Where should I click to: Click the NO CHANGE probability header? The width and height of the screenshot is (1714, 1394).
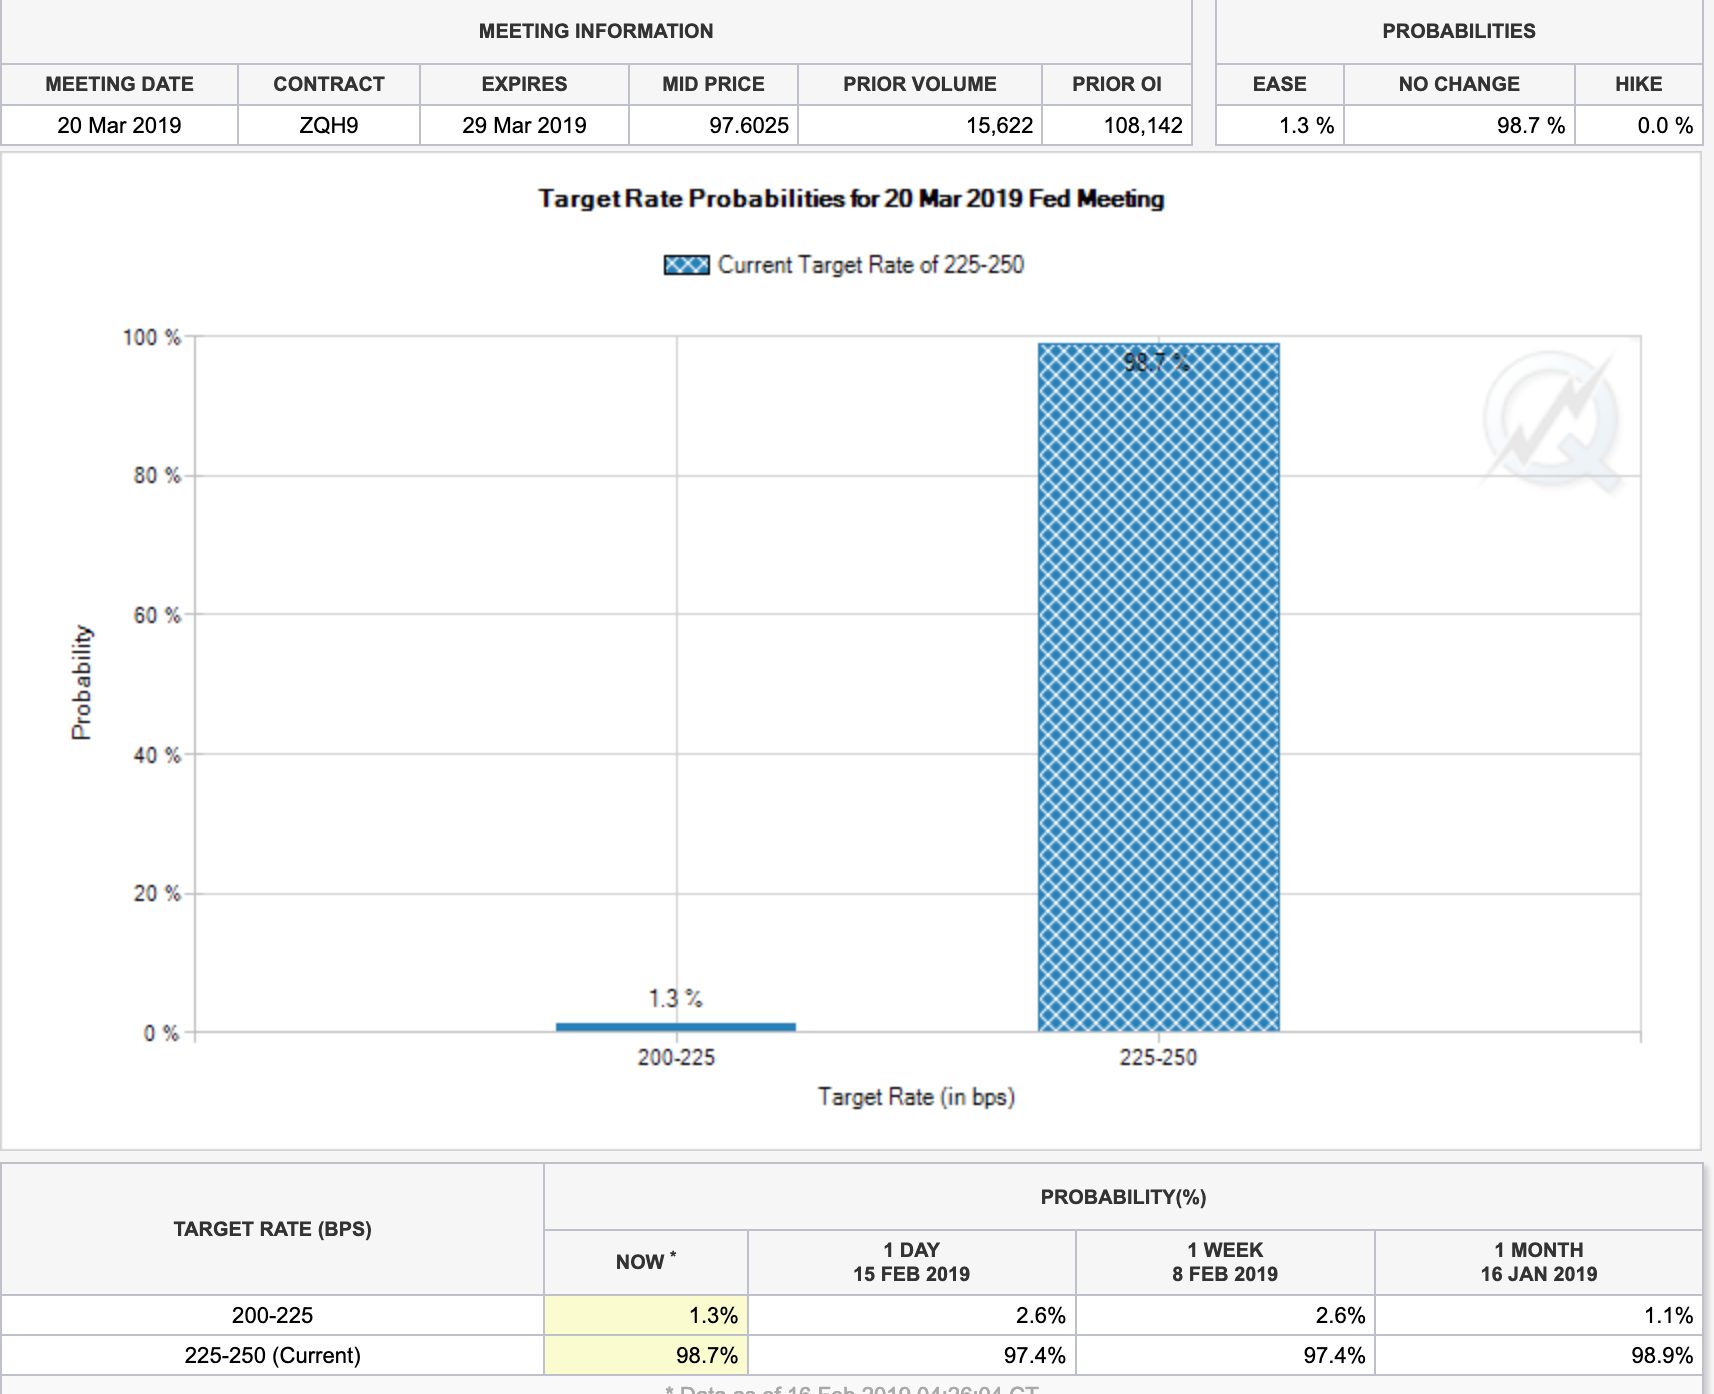click(x=1458, y=84)
